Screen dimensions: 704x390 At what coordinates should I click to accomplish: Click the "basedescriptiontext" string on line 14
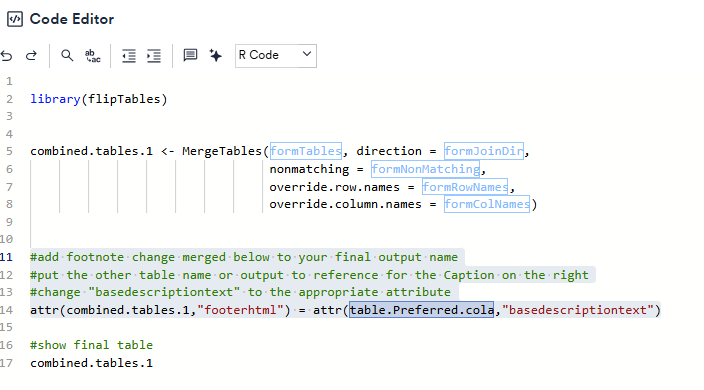(x=577, y=310)
